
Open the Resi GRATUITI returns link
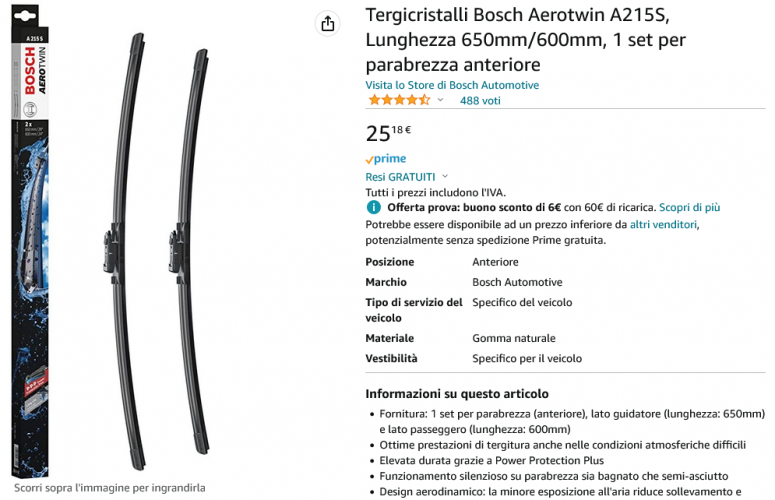click(400, 177)
